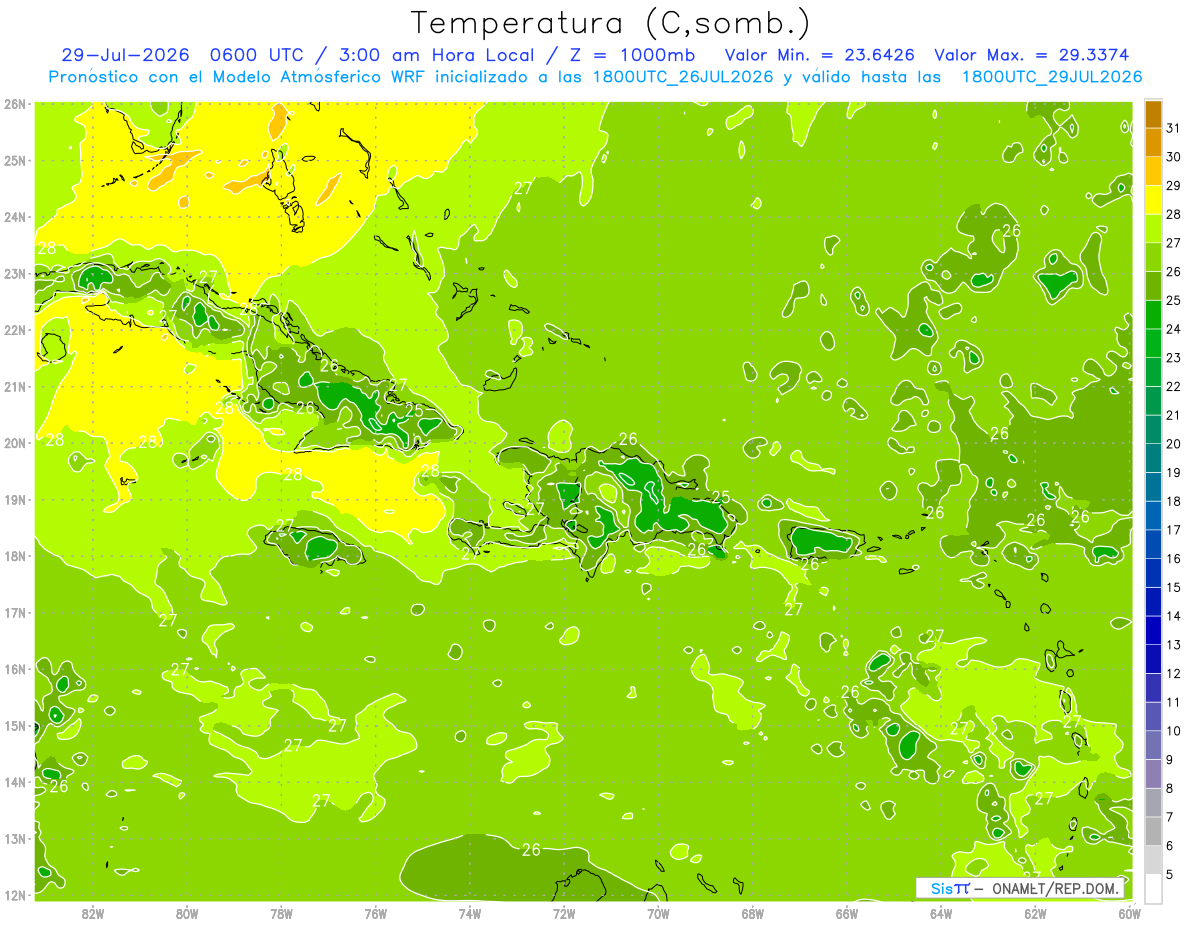Click the 12N latitude axis label
Viewport: 1200px width, 927px height.
(14, 895)
